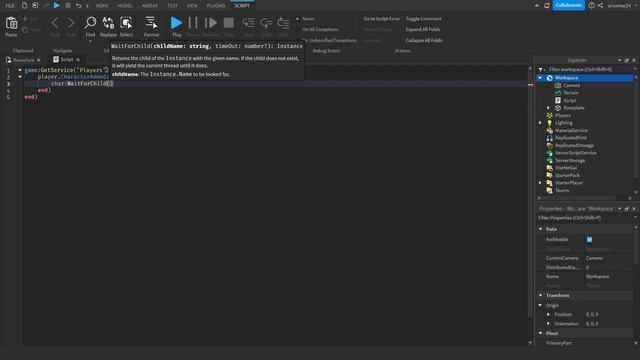
Task: Start playtest with large Play button
Action: 176,23
